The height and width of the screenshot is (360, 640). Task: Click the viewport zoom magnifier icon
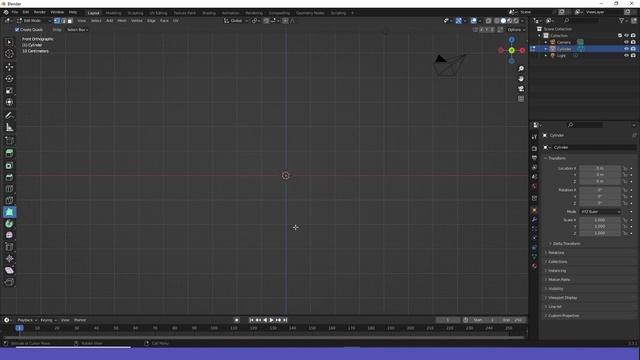point(521,69)
